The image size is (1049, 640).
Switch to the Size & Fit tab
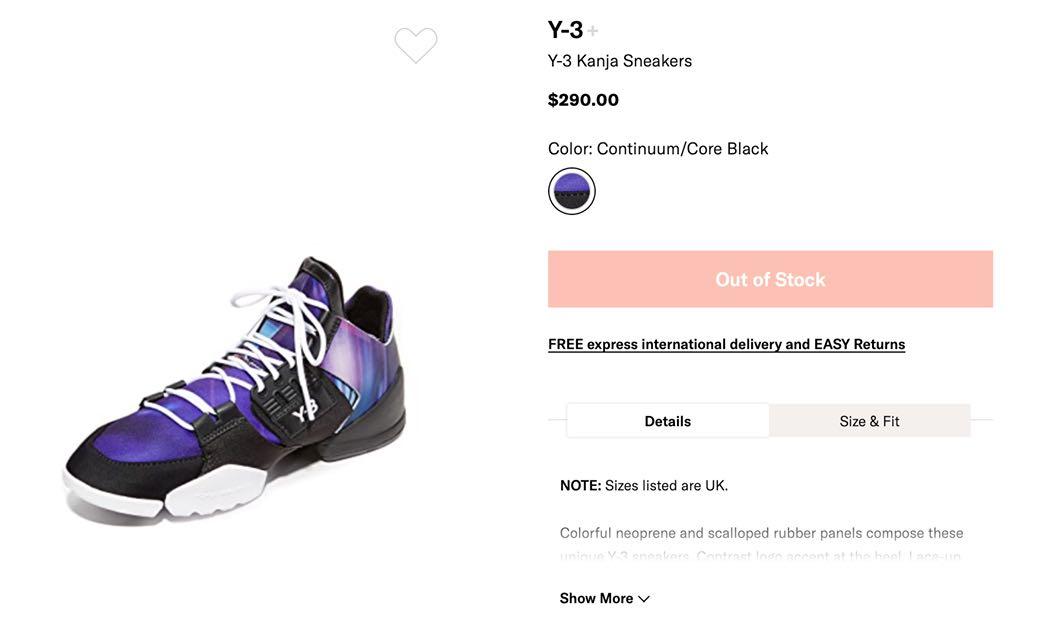pos(869,421)
